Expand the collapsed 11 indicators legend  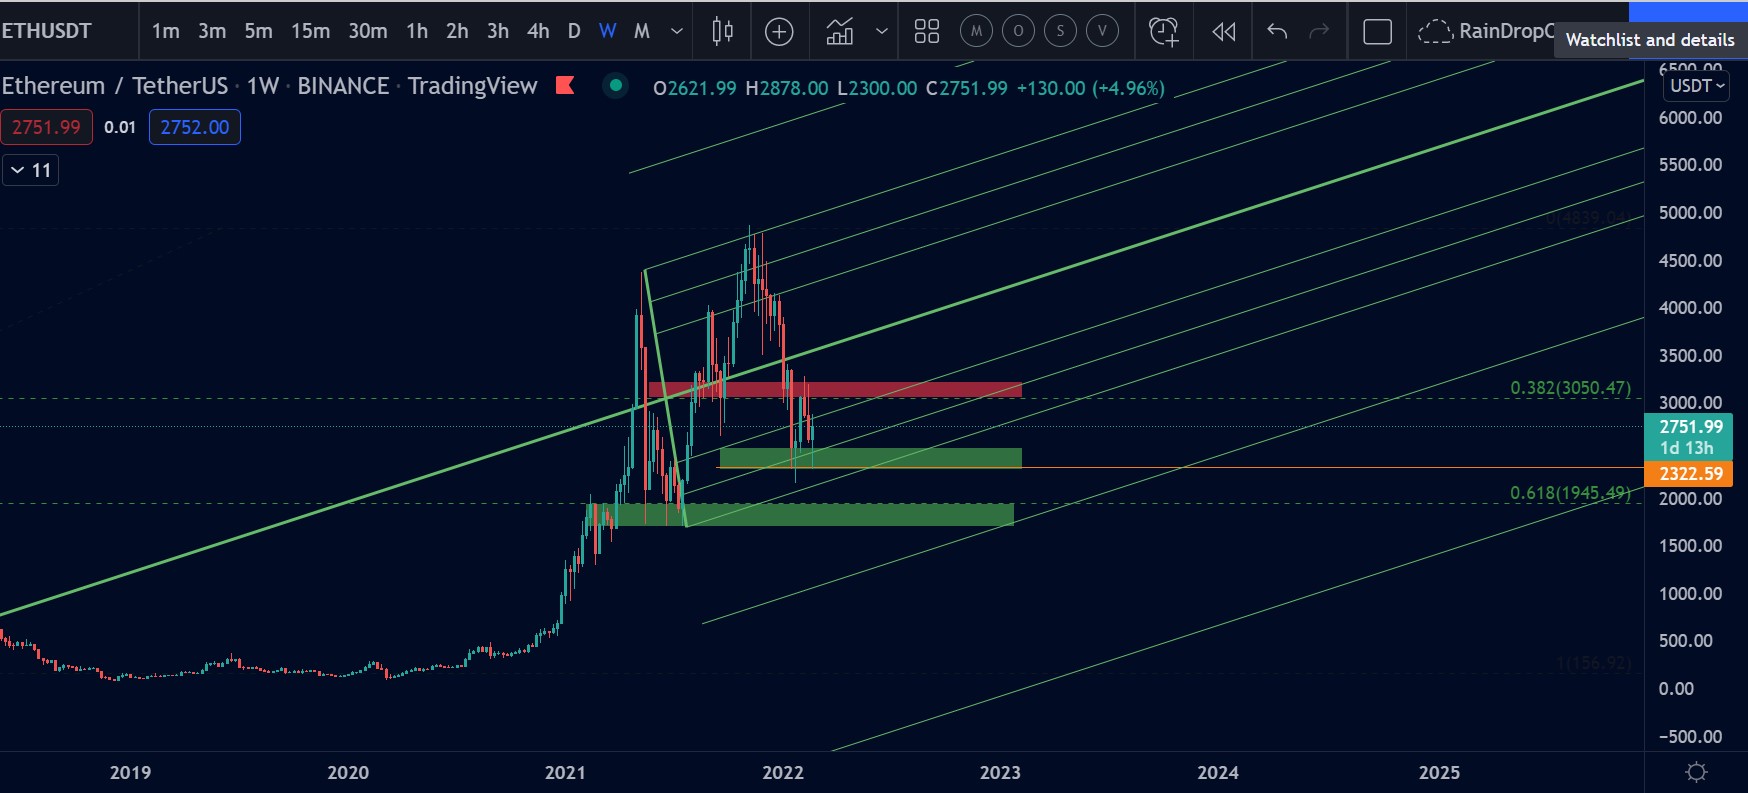point(30,170)
